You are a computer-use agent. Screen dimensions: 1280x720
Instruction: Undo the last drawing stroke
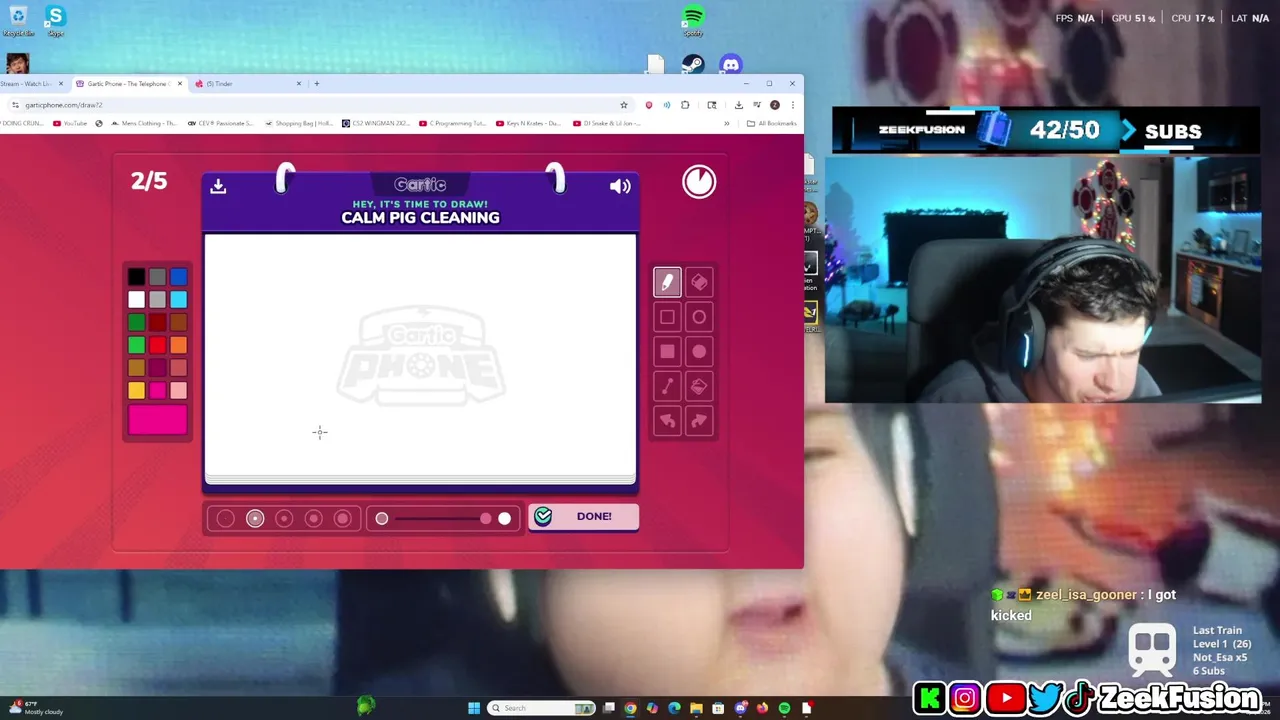pos(667,420)
